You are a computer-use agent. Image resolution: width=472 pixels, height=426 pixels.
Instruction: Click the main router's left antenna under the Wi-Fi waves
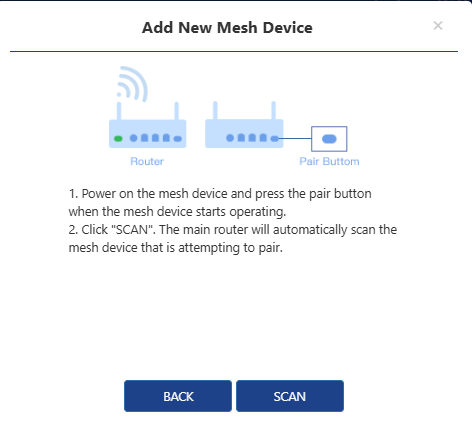coord(119,111)
